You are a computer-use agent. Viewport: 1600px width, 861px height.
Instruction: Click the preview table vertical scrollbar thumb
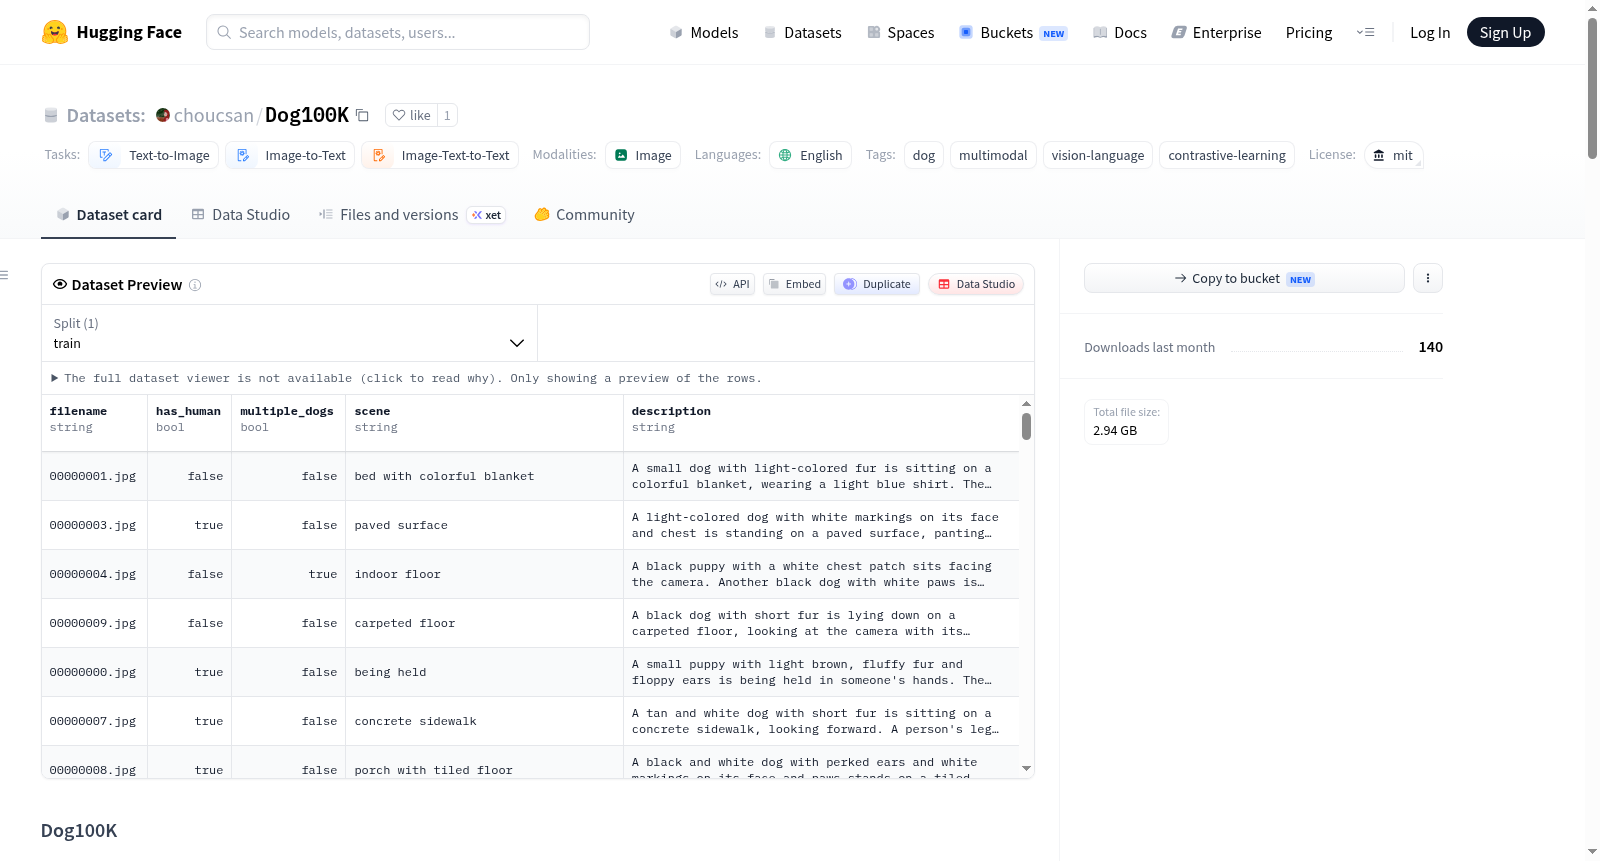coord(1026,427)
